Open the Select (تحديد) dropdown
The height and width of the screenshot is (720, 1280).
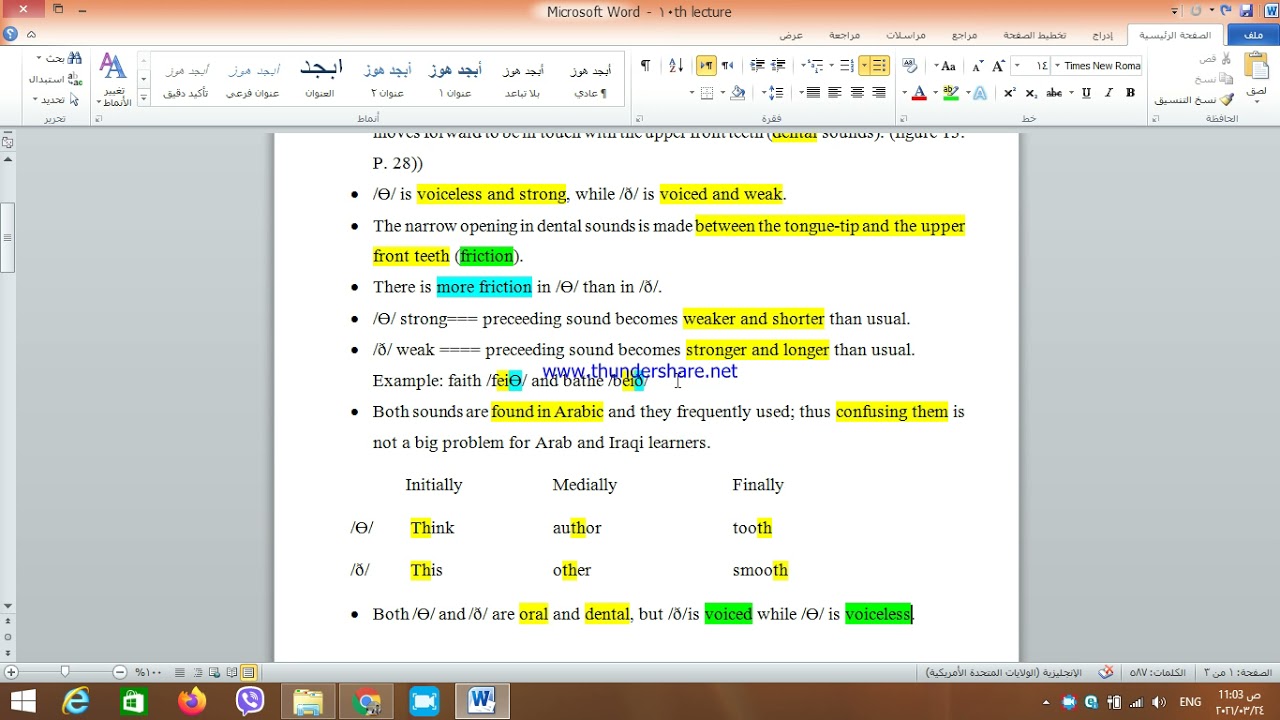pos(56,100)
